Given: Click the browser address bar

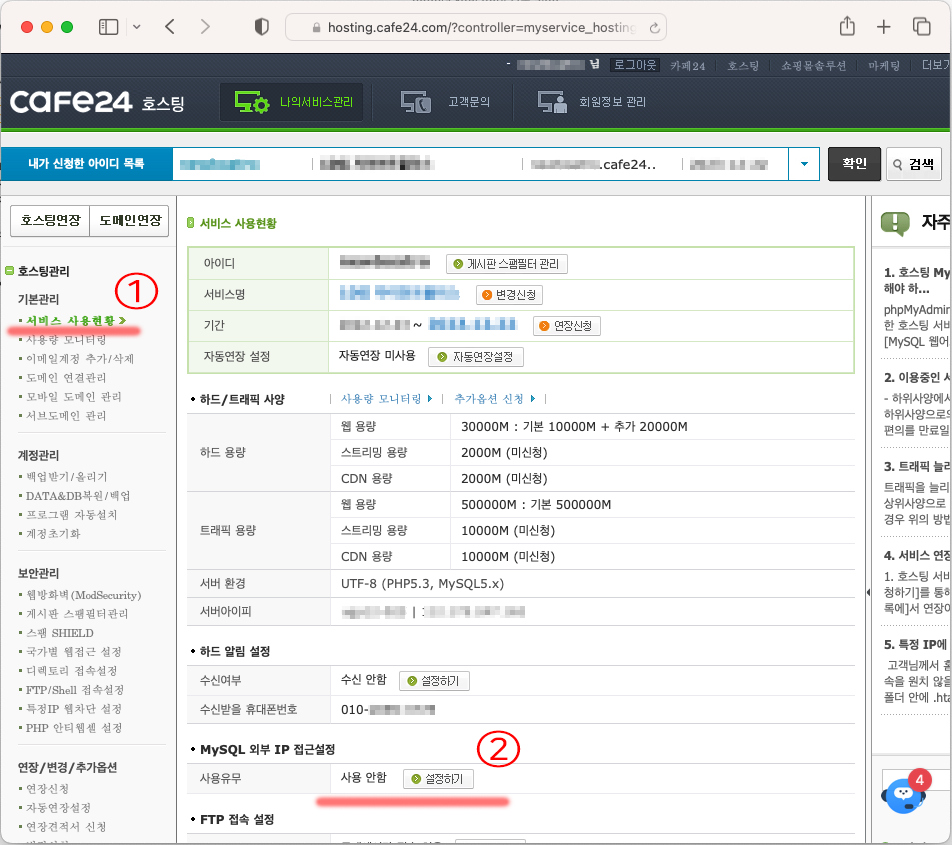Looking at the screenshot, I should click(470, 28).
